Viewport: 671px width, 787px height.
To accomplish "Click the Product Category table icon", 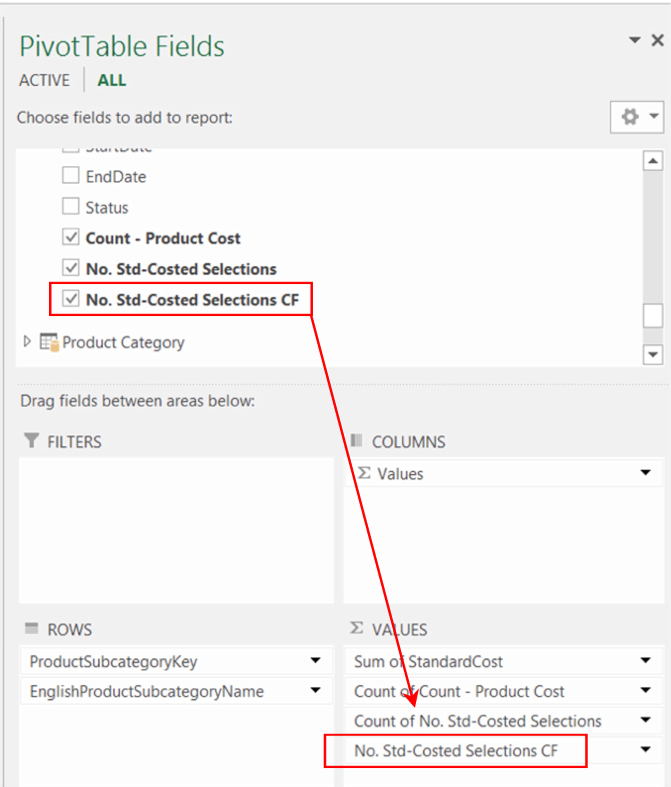I will [x=49, y=342].
